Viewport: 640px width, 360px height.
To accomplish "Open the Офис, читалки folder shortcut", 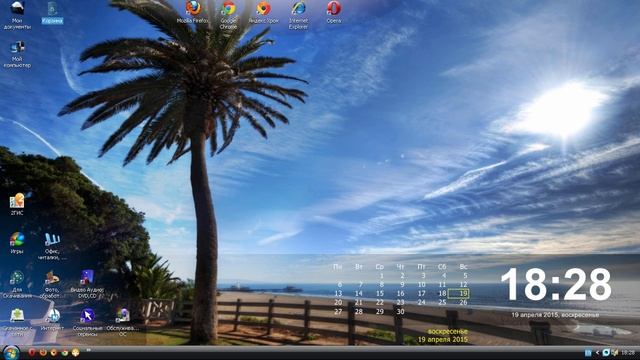I will [52, 246].
